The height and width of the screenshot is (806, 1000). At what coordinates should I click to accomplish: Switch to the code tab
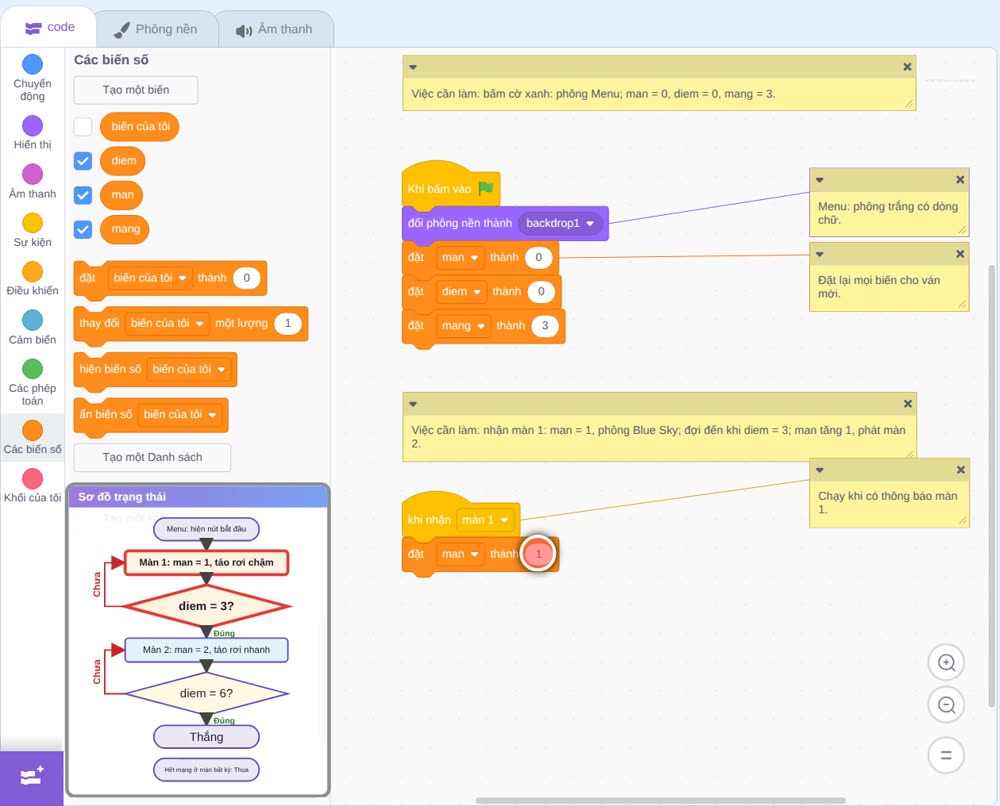pyautogui.click(x=49, y=27)
